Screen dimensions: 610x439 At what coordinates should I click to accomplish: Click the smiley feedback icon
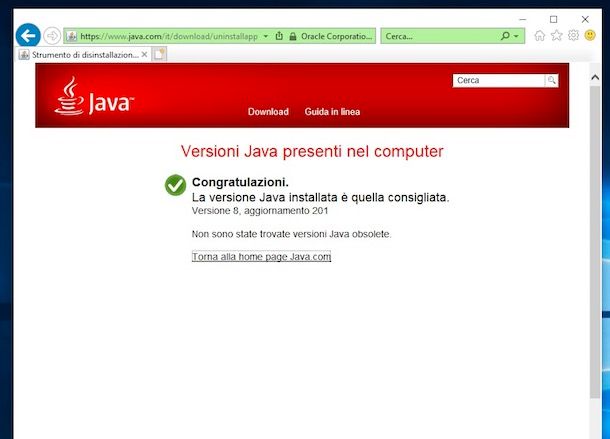tap(590, 35)
